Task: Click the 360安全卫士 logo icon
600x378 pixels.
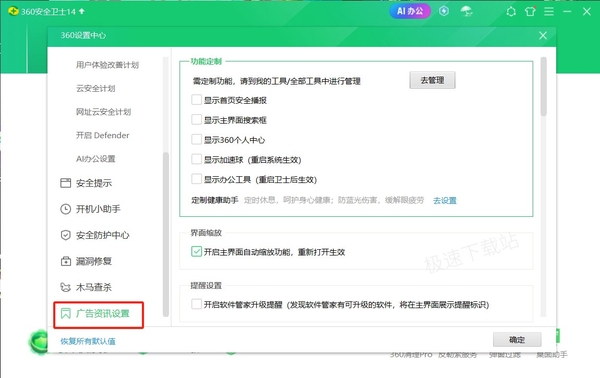Action: (x=13, y=11)
